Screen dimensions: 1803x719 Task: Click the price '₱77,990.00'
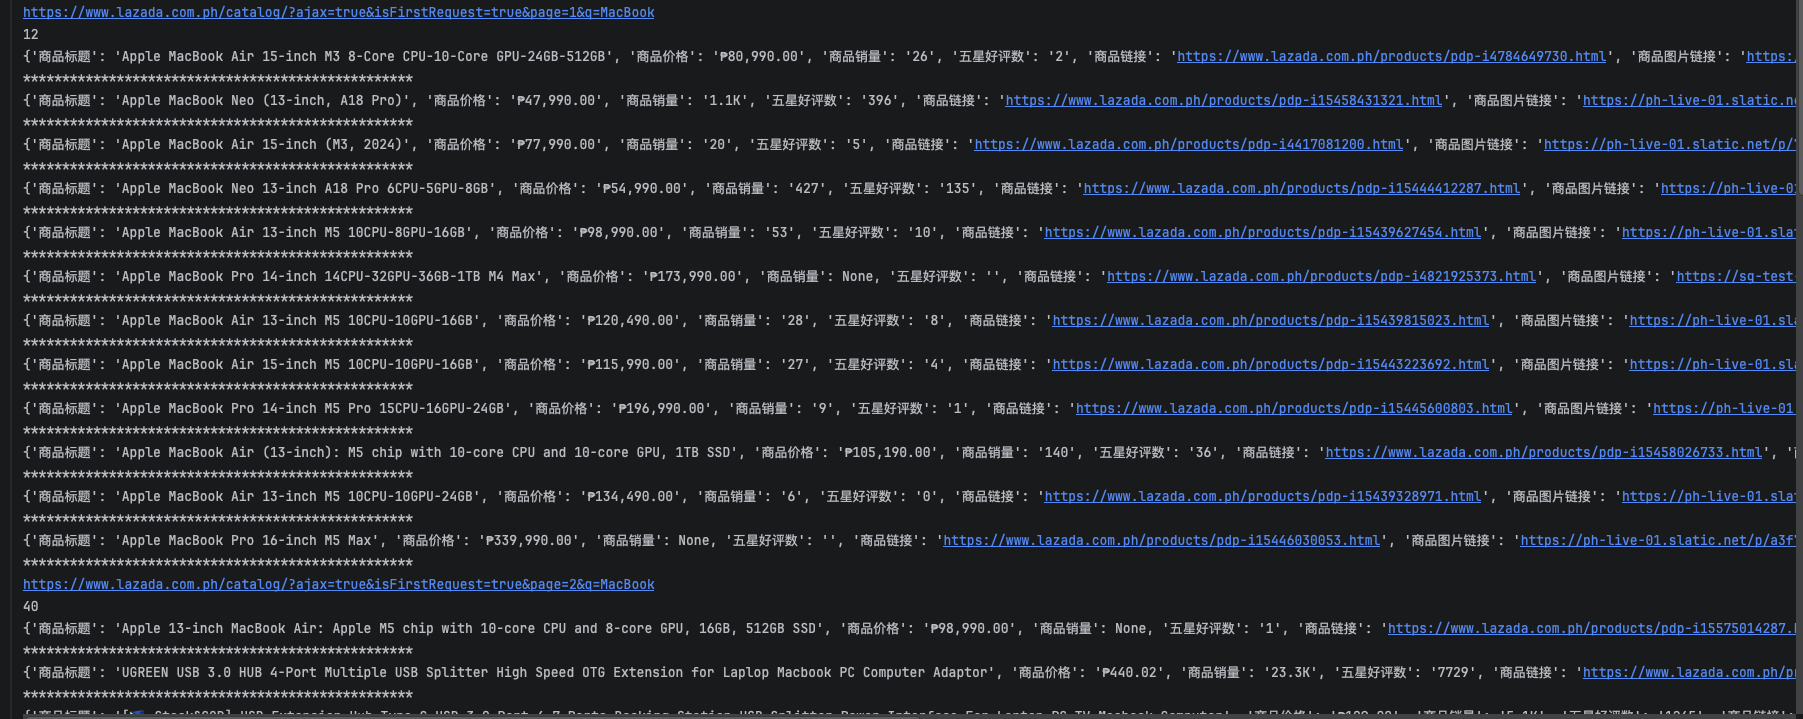pos(557,145)
